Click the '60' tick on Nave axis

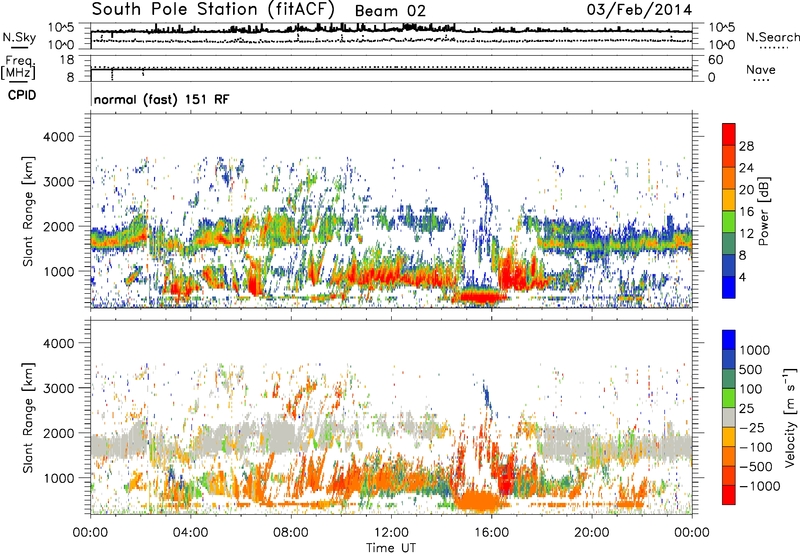pos(715,60)
